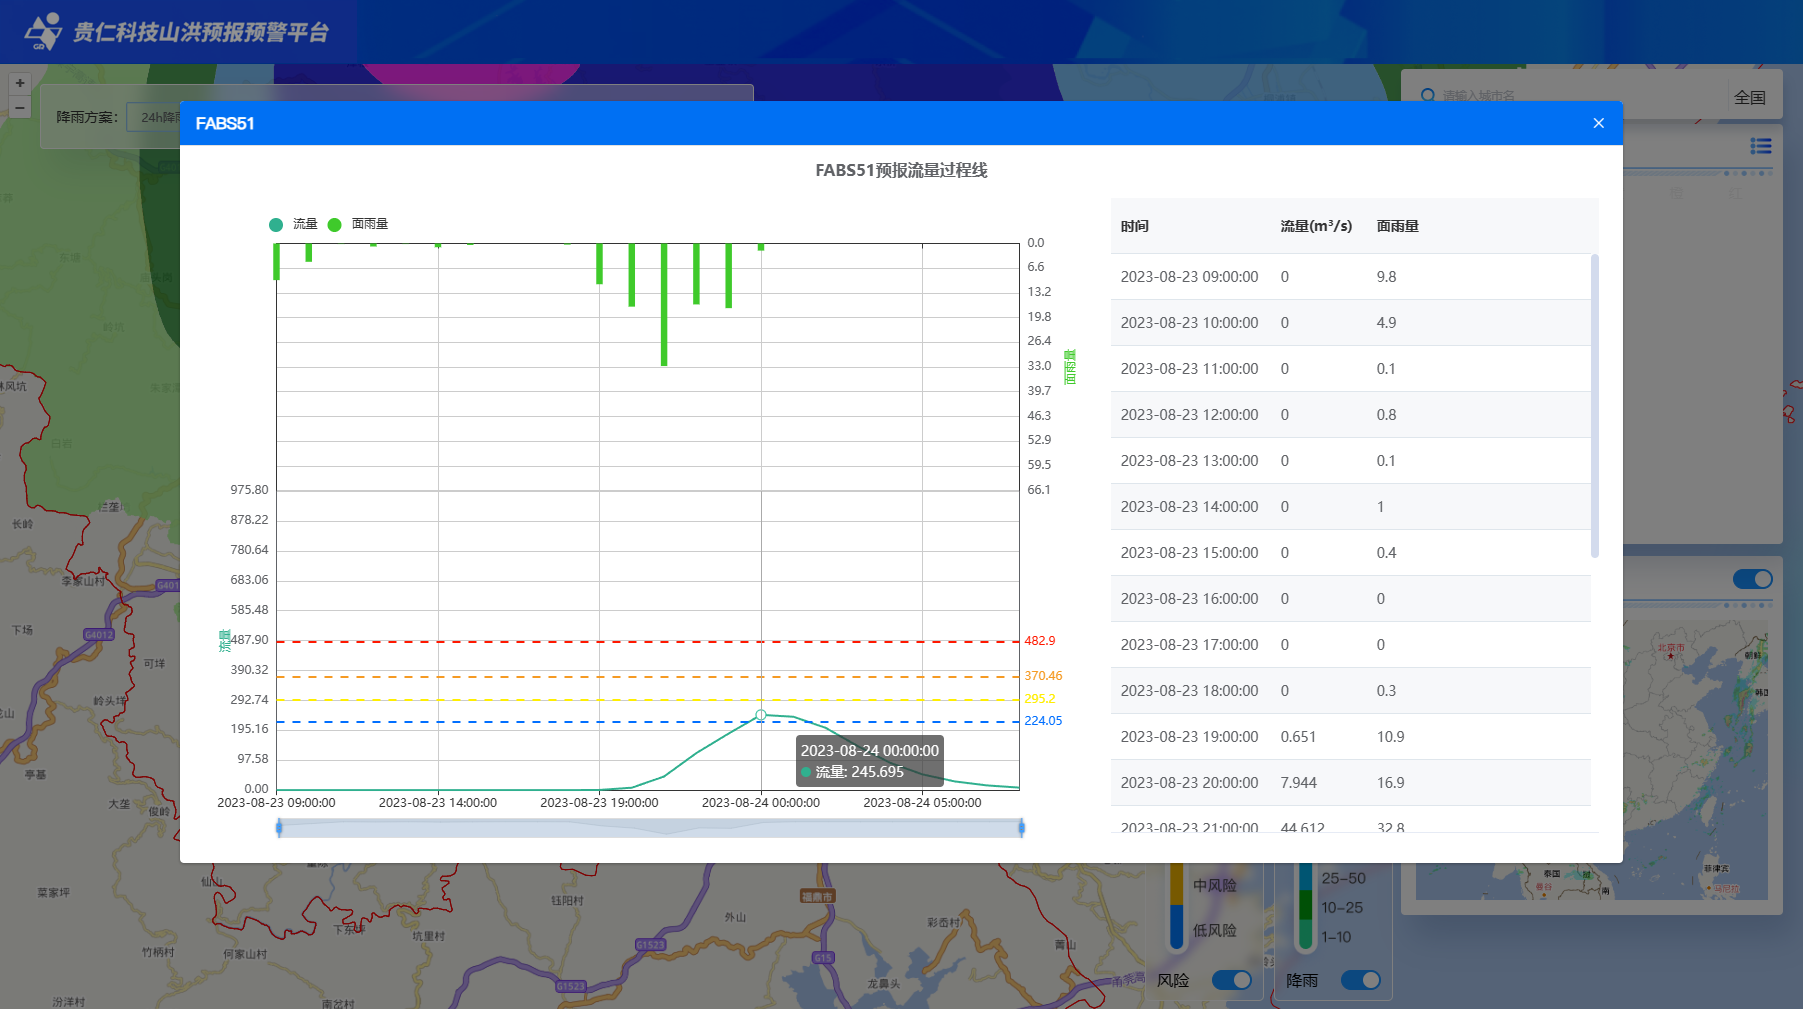Click the platform title 贵仁科技山洪预报预警平台
This screenshot has height=1009, width=1803.
click(201, 32)
